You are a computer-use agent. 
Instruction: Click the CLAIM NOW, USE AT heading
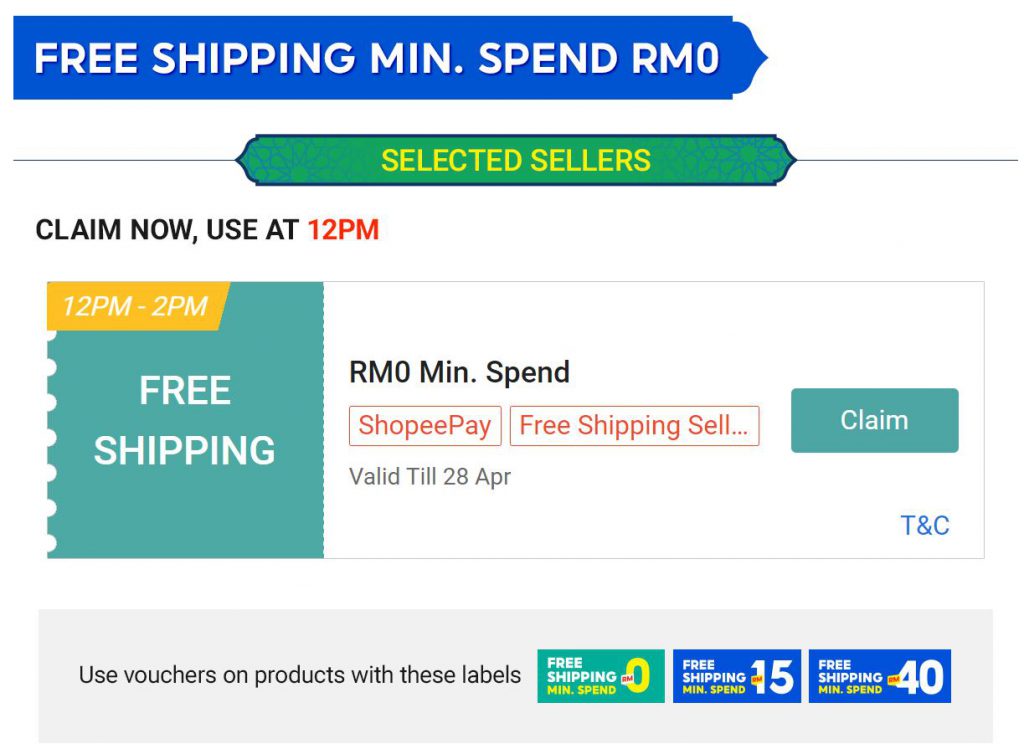pyautogui.click(x=167, y=230)
